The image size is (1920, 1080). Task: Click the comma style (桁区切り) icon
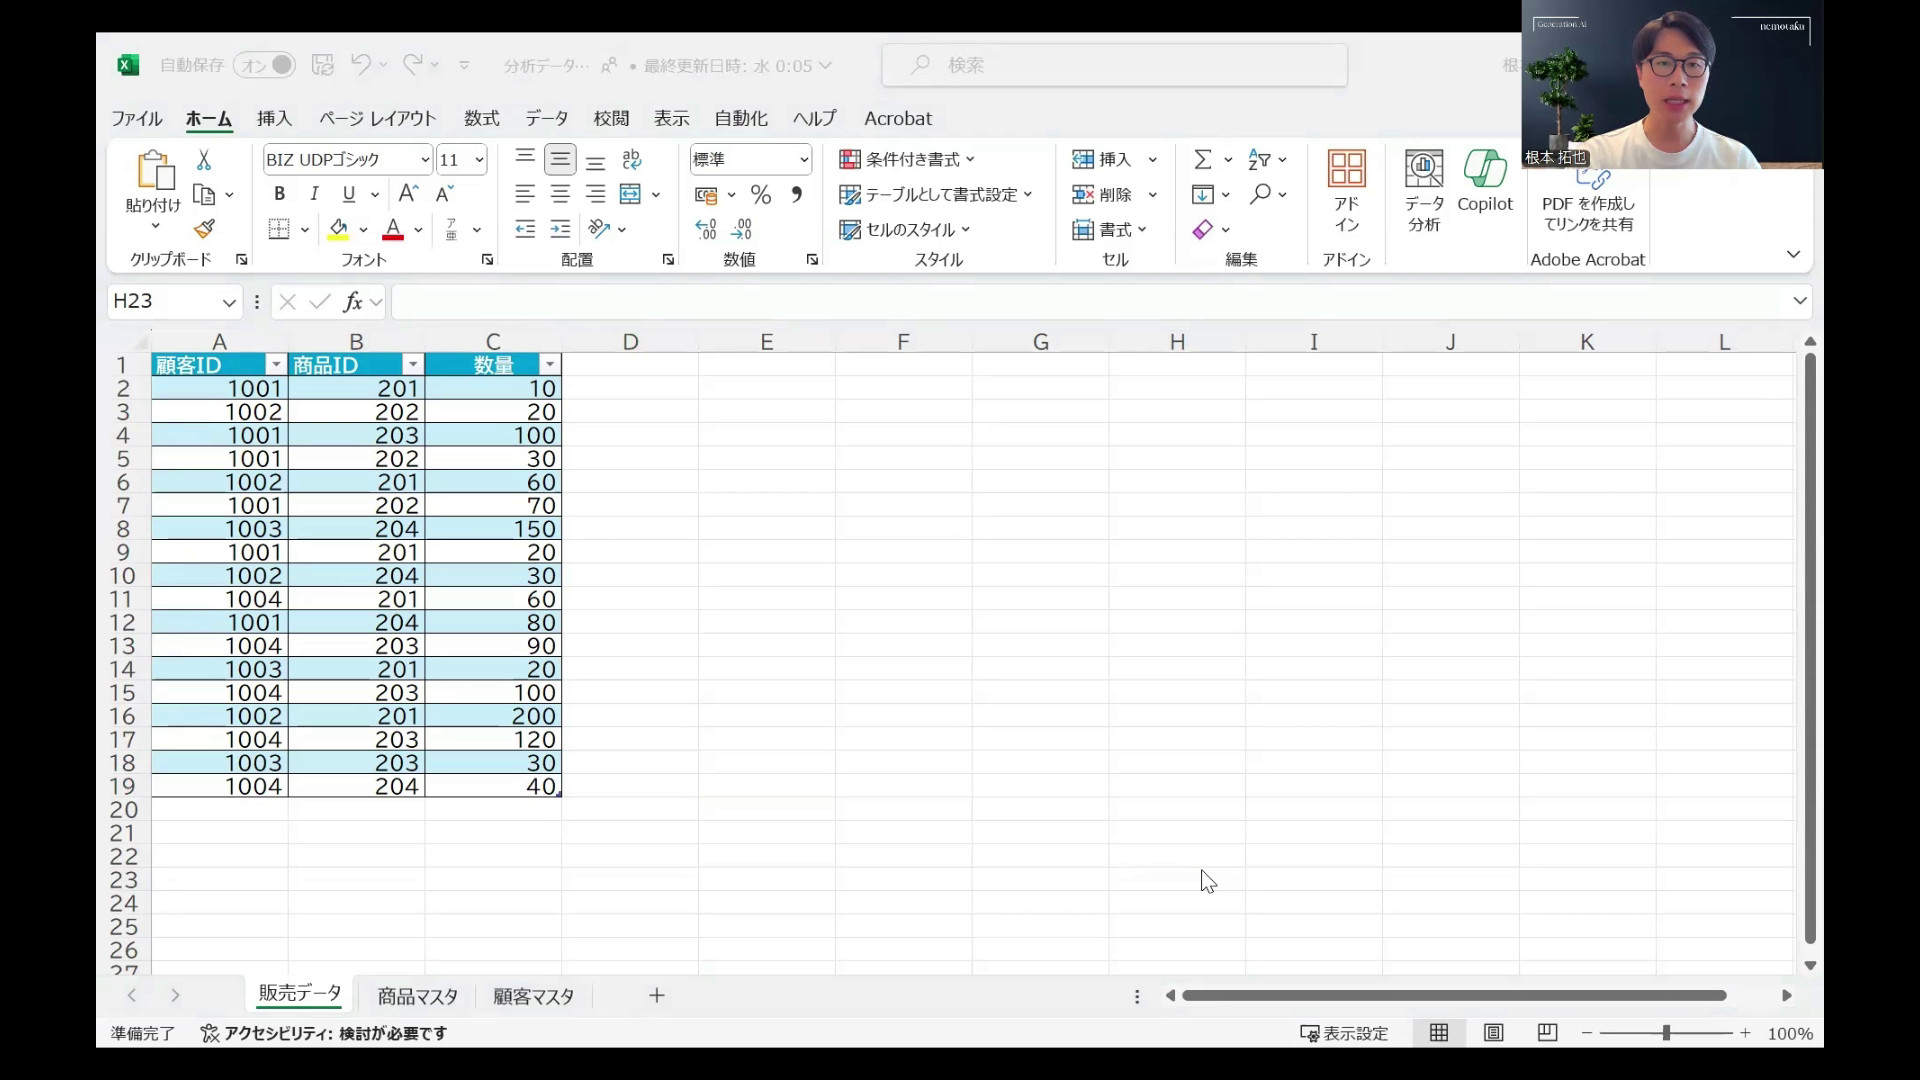point(796,194)
